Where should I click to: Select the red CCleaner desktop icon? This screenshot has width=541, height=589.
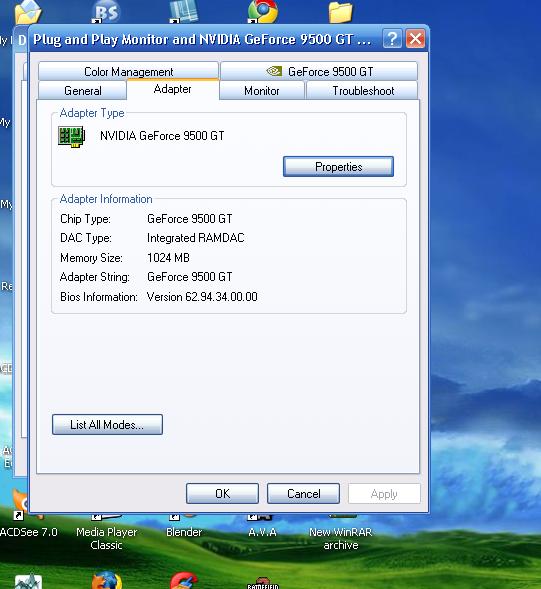(x=184, y=581)
